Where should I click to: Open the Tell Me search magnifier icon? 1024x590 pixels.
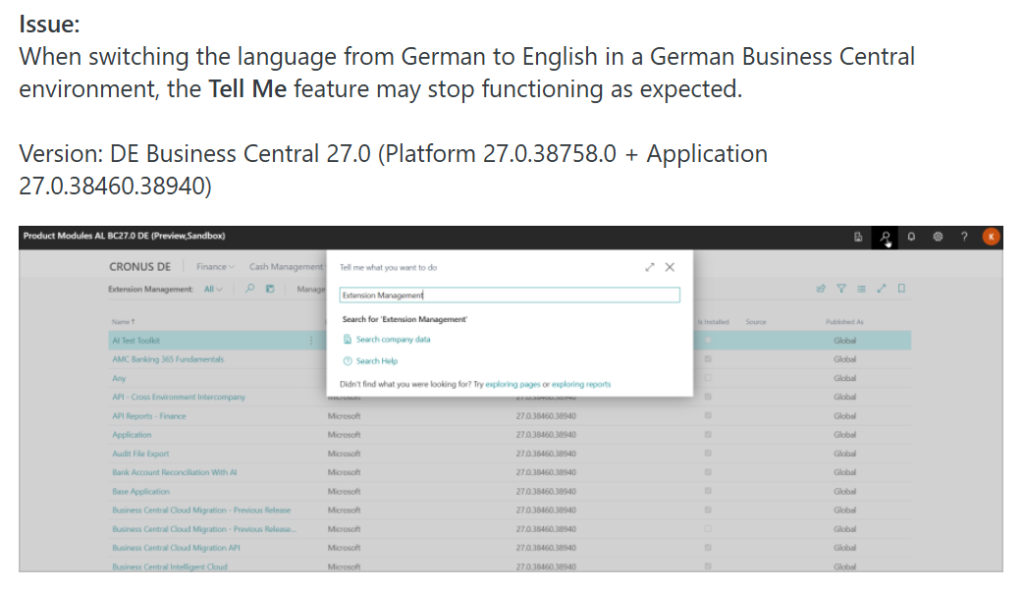[885, 237]
